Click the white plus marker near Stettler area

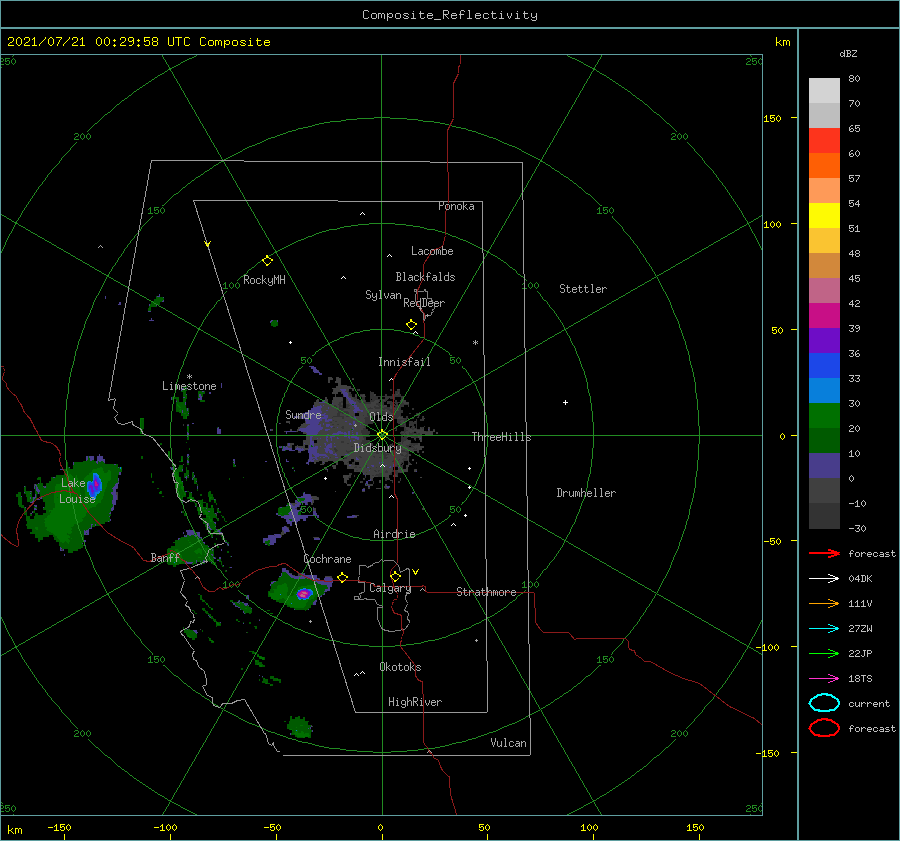(x=565, y=402)
